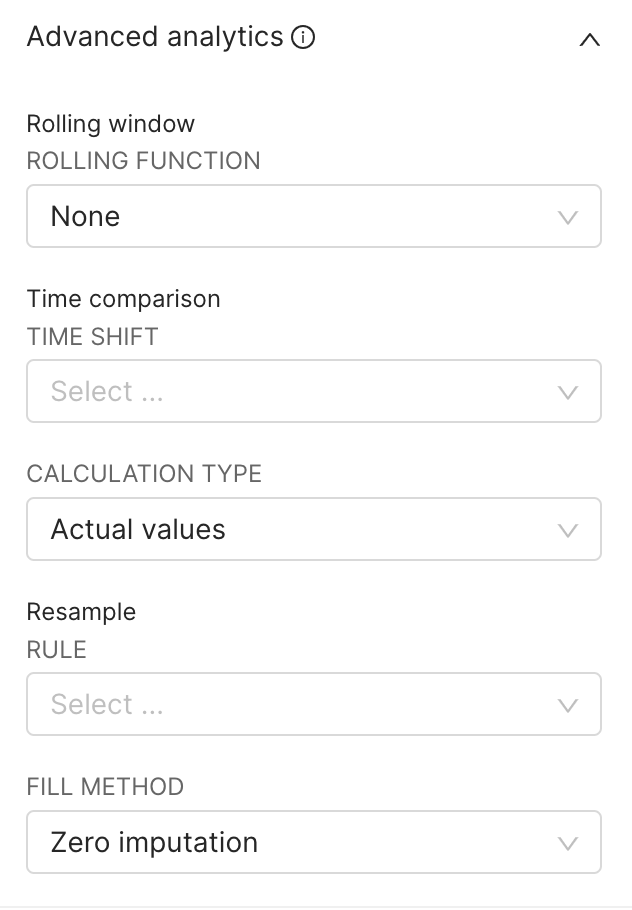Click the chevron on the Fill Method dropdown
This screenshot has width=632, height=910.
570,842
